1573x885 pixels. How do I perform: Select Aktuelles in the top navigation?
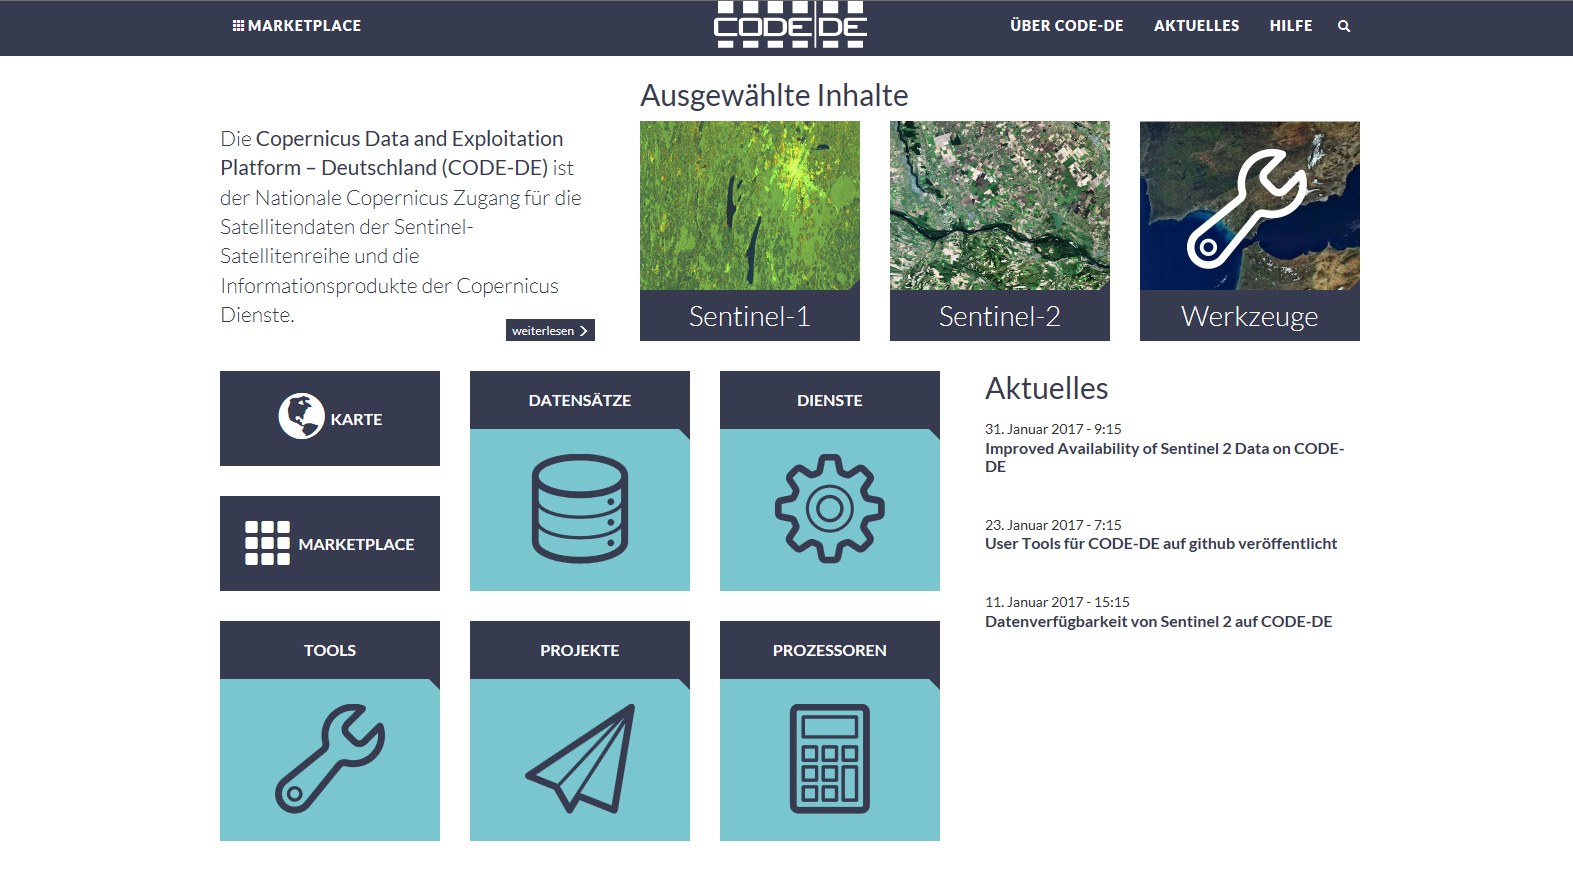[1196, 26]
